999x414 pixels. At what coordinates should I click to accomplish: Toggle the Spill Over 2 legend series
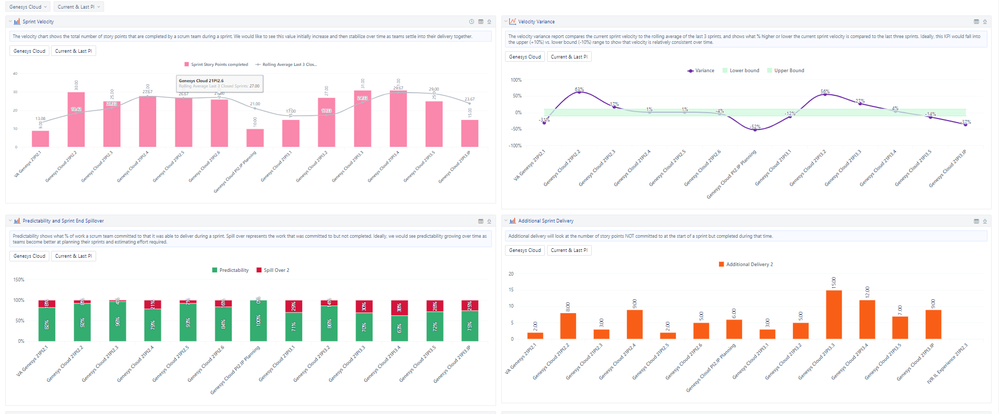coord(271,270)
